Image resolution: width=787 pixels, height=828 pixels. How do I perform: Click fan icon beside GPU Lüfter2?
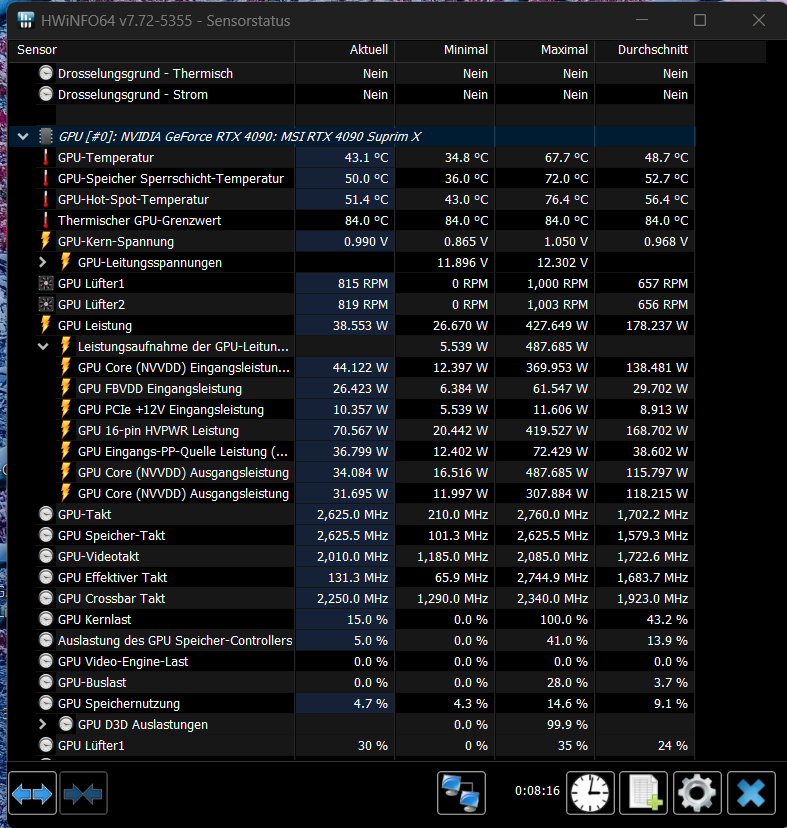(46, 305)
